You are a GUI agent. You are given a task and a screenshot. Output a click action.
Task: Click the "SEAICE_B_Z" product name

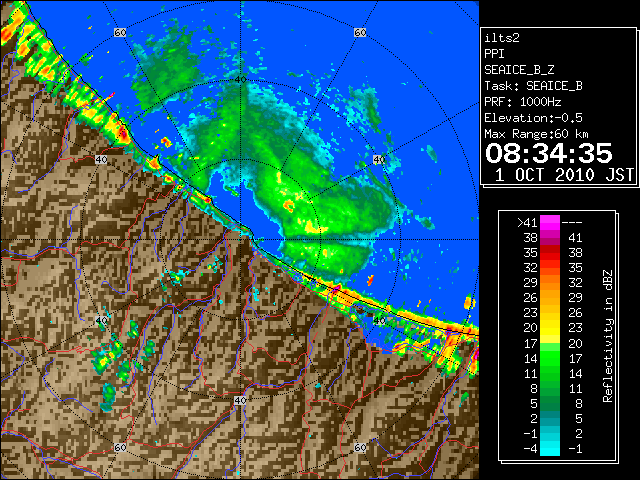pos(519,70)
